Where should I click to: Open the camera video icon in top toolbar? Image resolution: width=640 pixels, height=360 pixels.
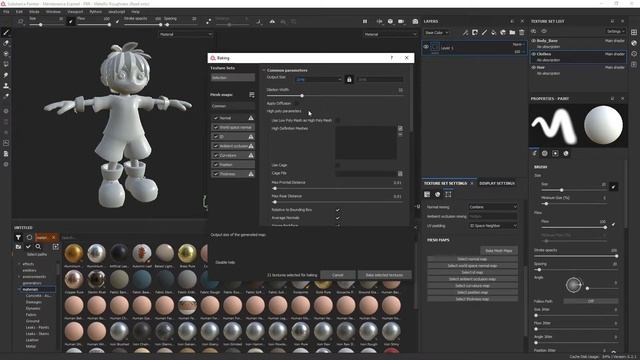pyautogui.click(x=401, y=21)
